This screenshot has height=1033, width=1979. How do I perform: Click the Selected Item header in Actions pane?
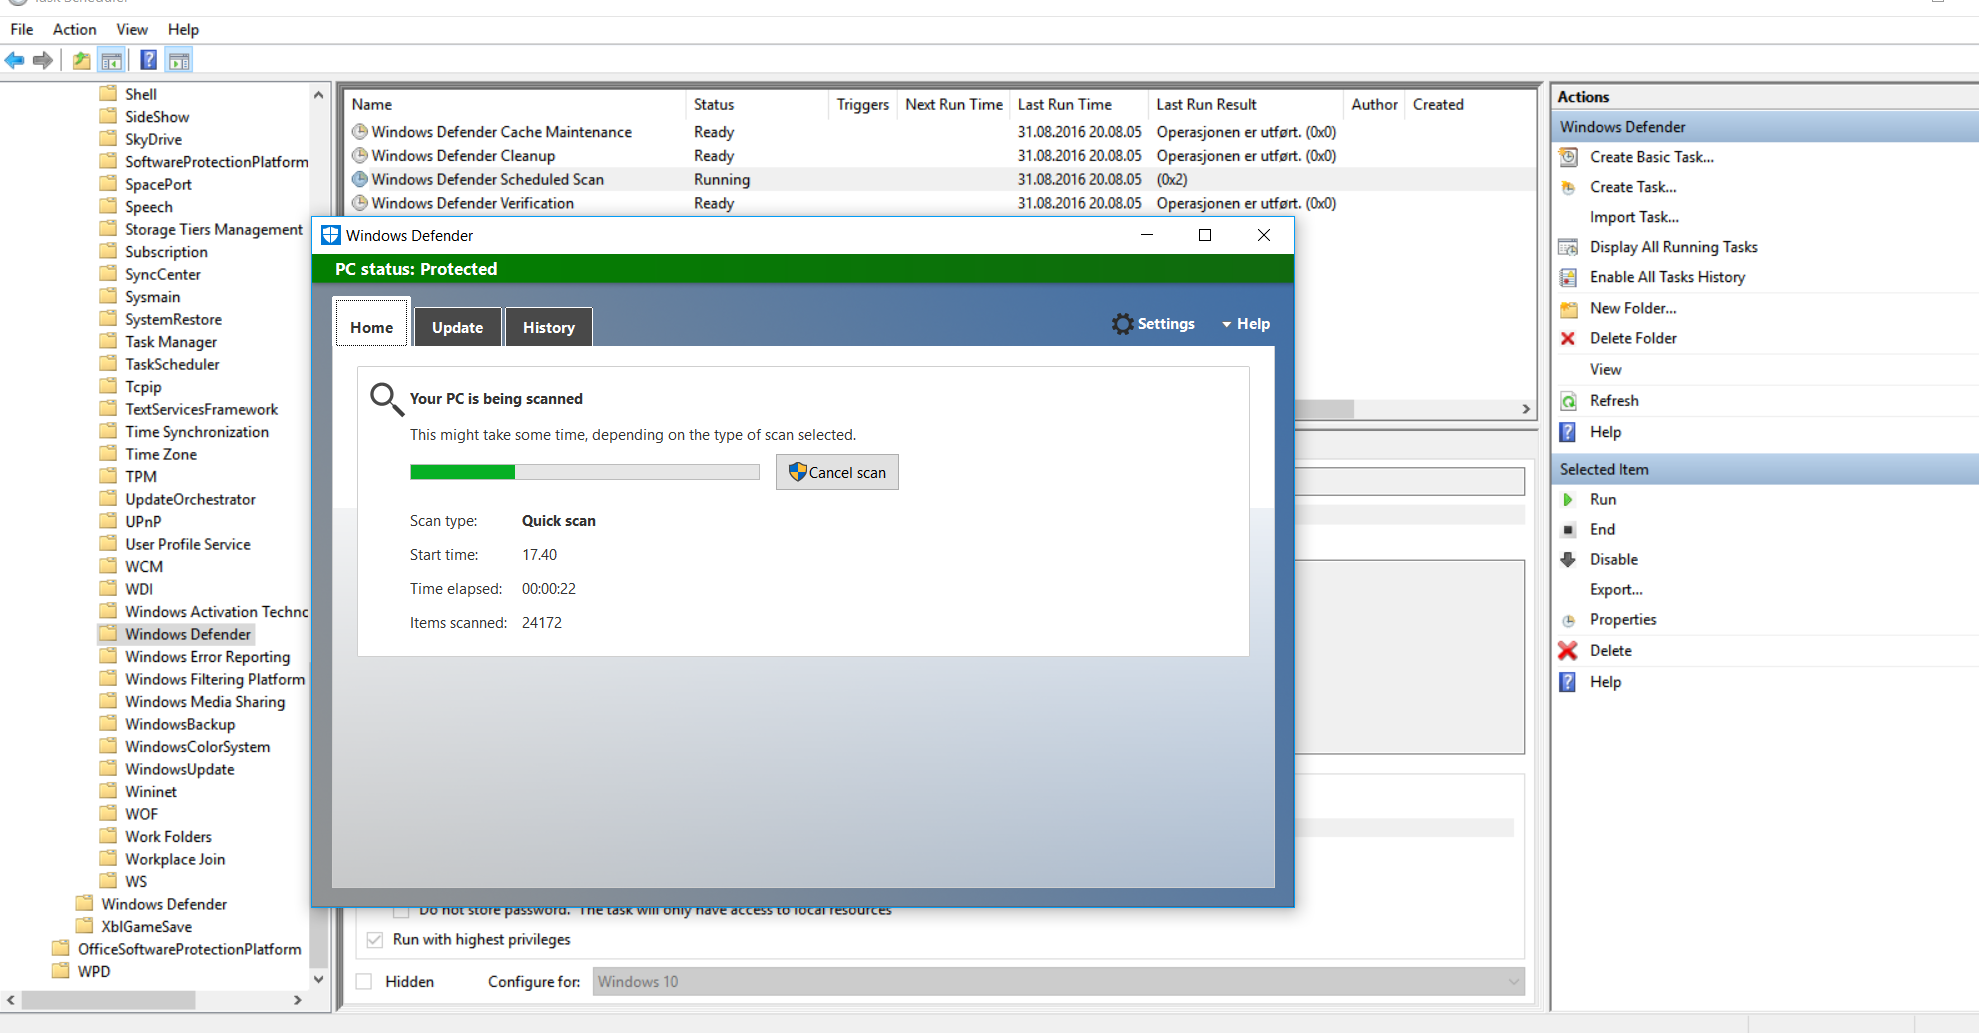[x=1765, y=469]
